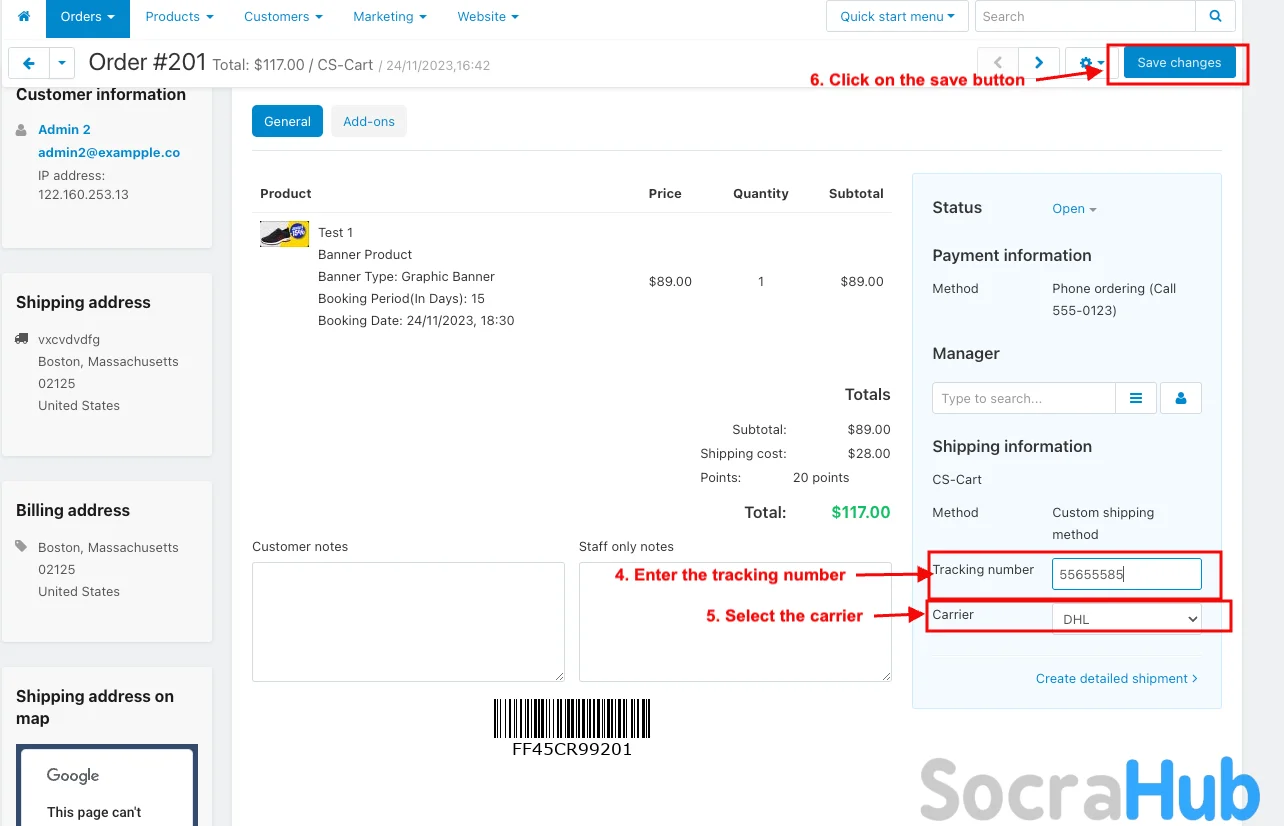The image size is (1284, 826).
Task: Open the Status dropdown showing Open
Action: pos(1074,209)
